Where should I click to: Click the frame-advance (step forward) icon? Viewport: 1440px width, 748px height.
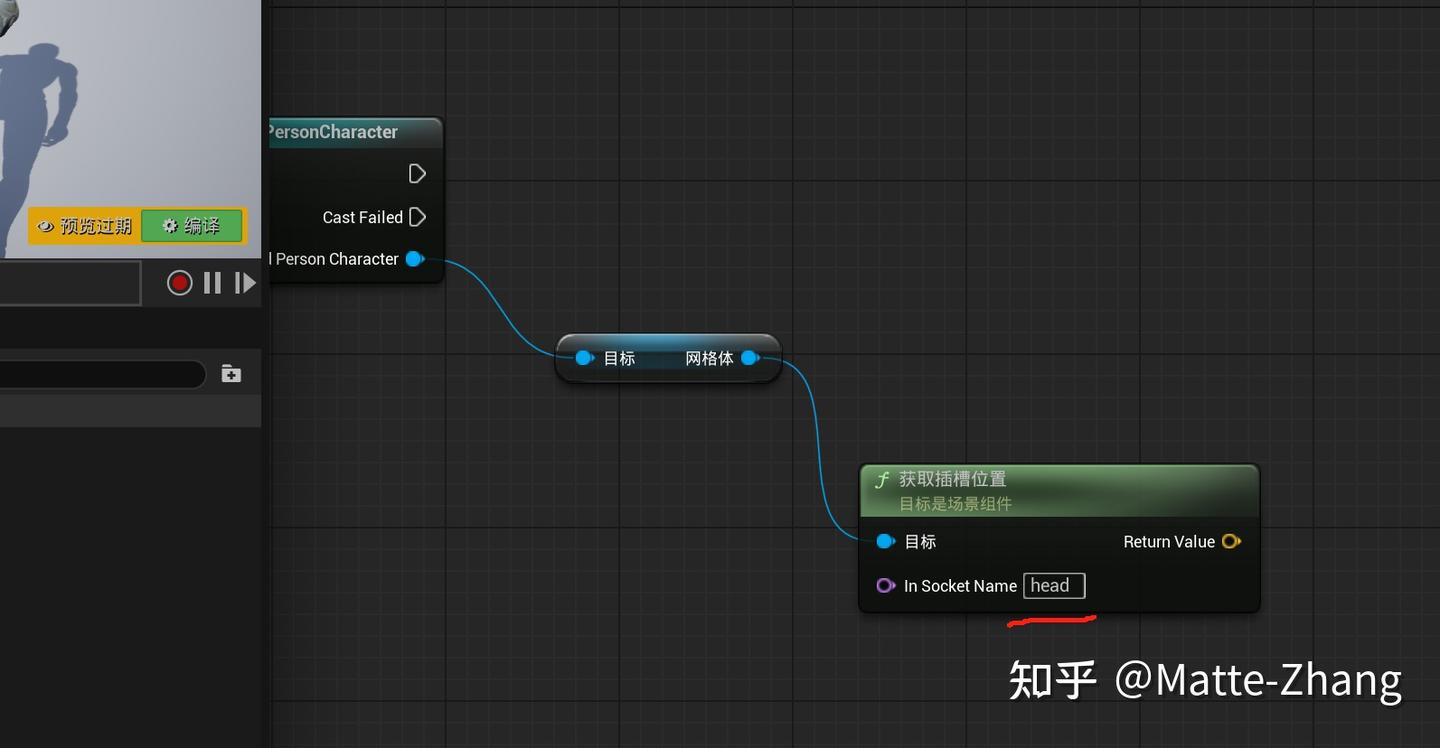pos(245,282)
